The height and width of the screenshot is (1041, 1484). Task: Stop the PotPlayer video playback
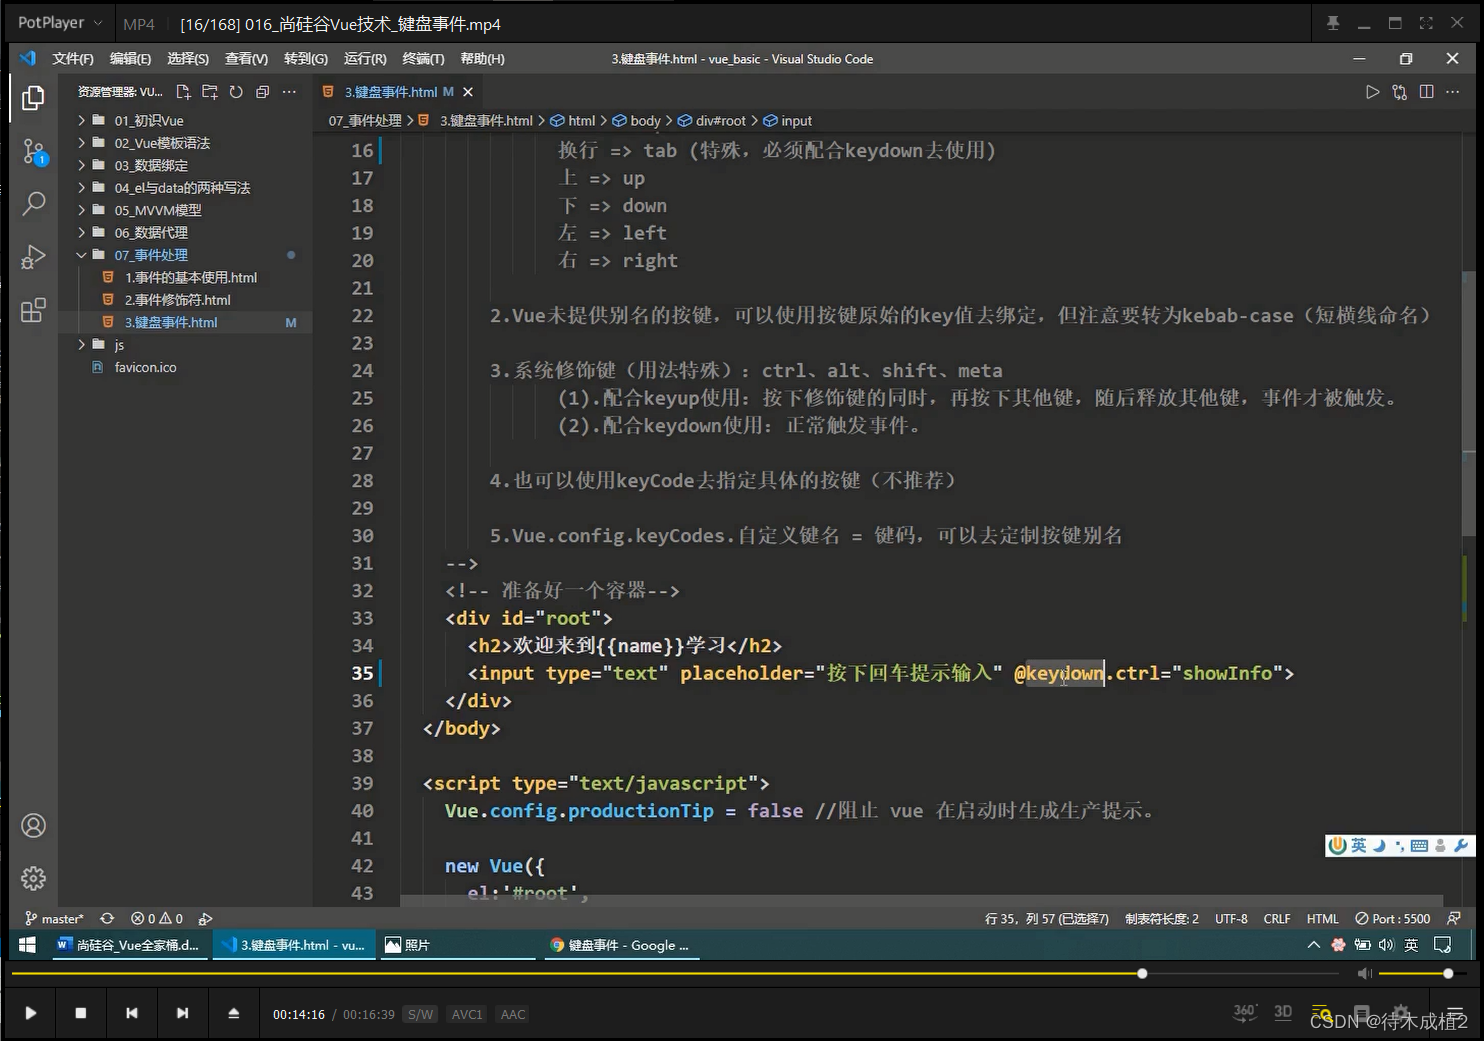pos(81,1013)
